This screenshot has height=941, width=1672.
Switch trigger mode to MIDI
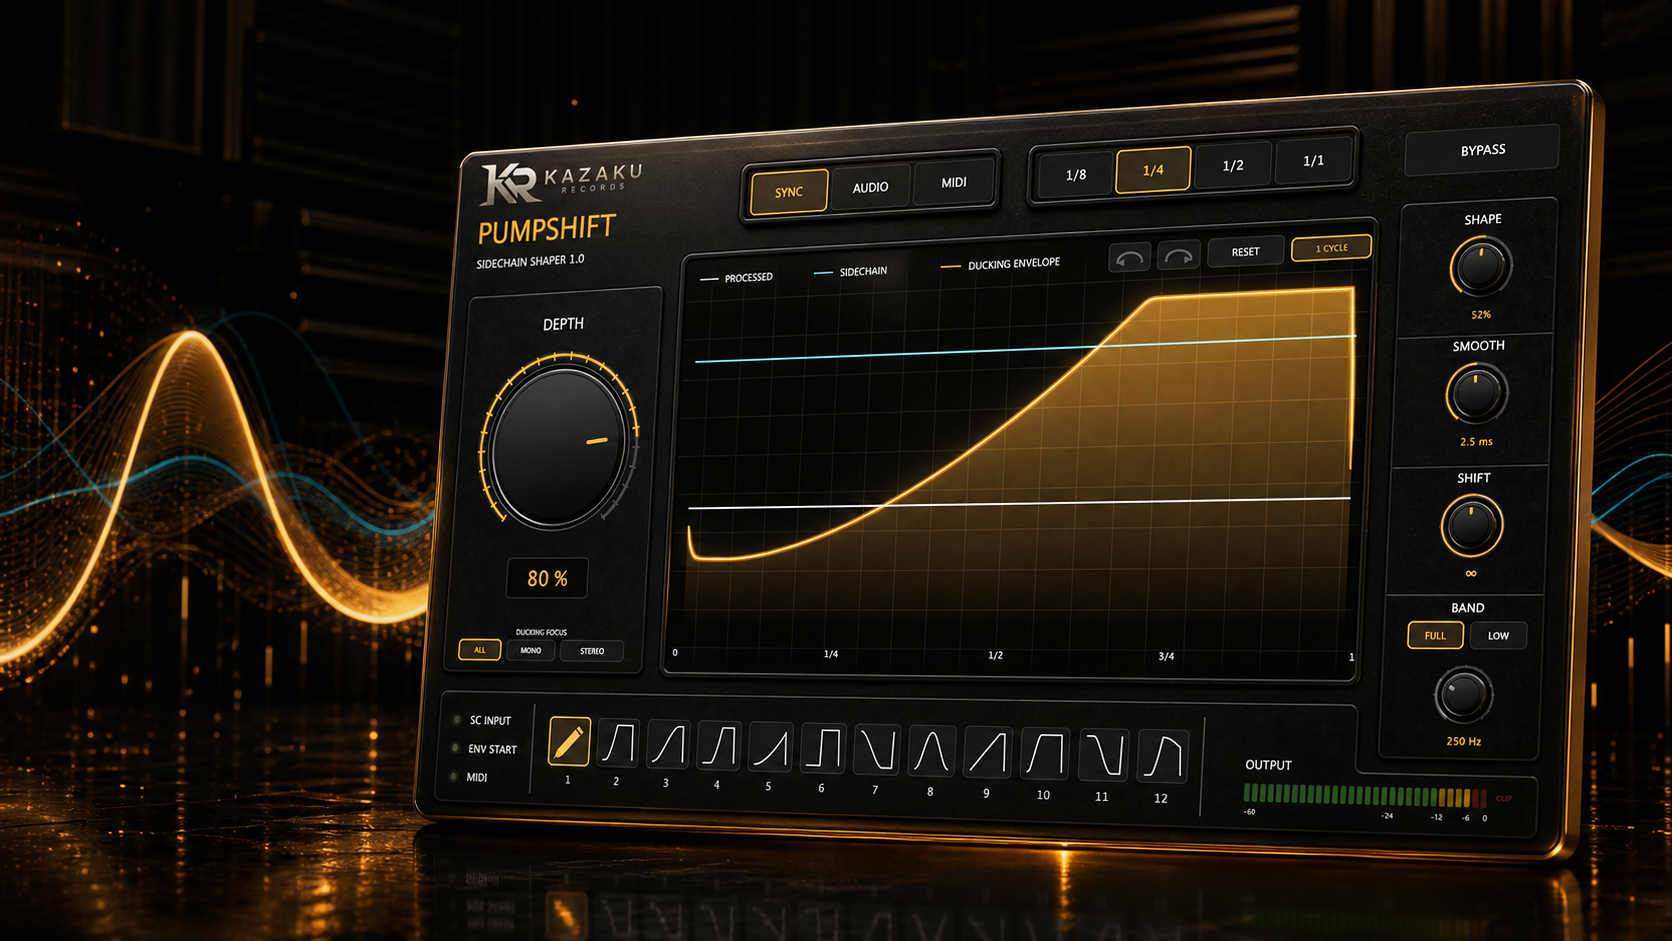(954, 182)
